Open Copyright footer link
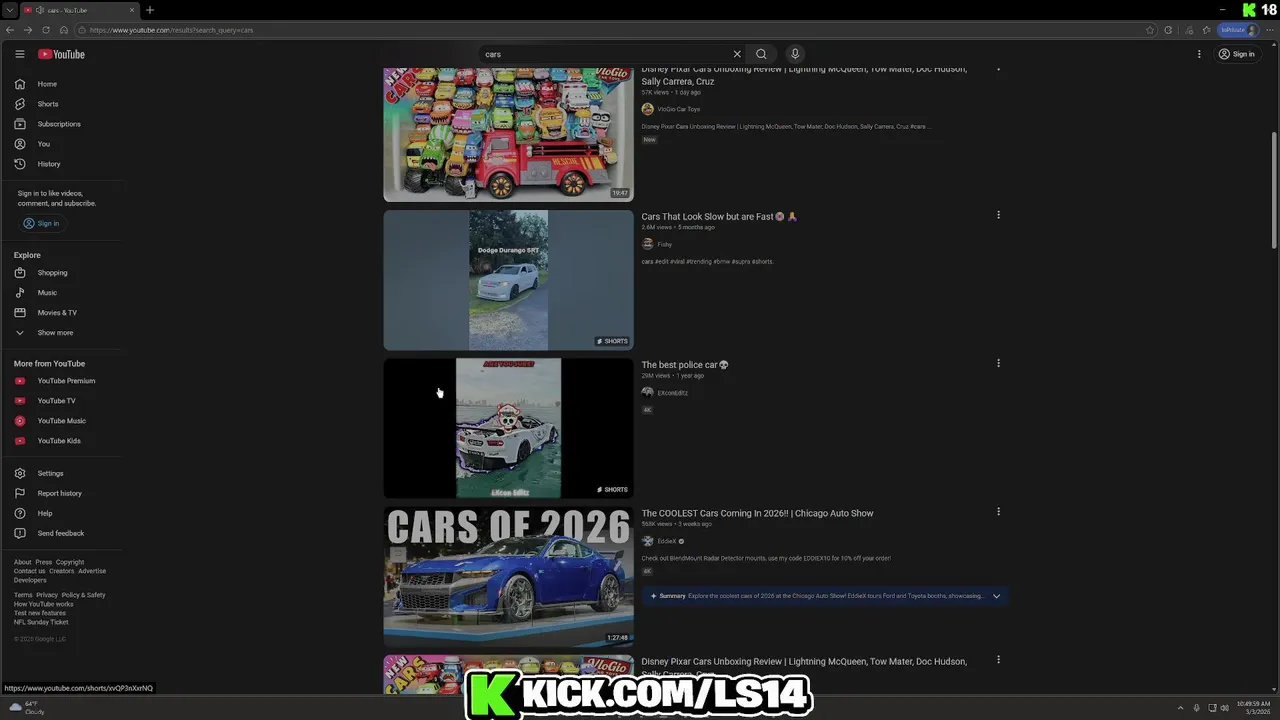This screenshot has width=1280, height=720. point(70,562)
